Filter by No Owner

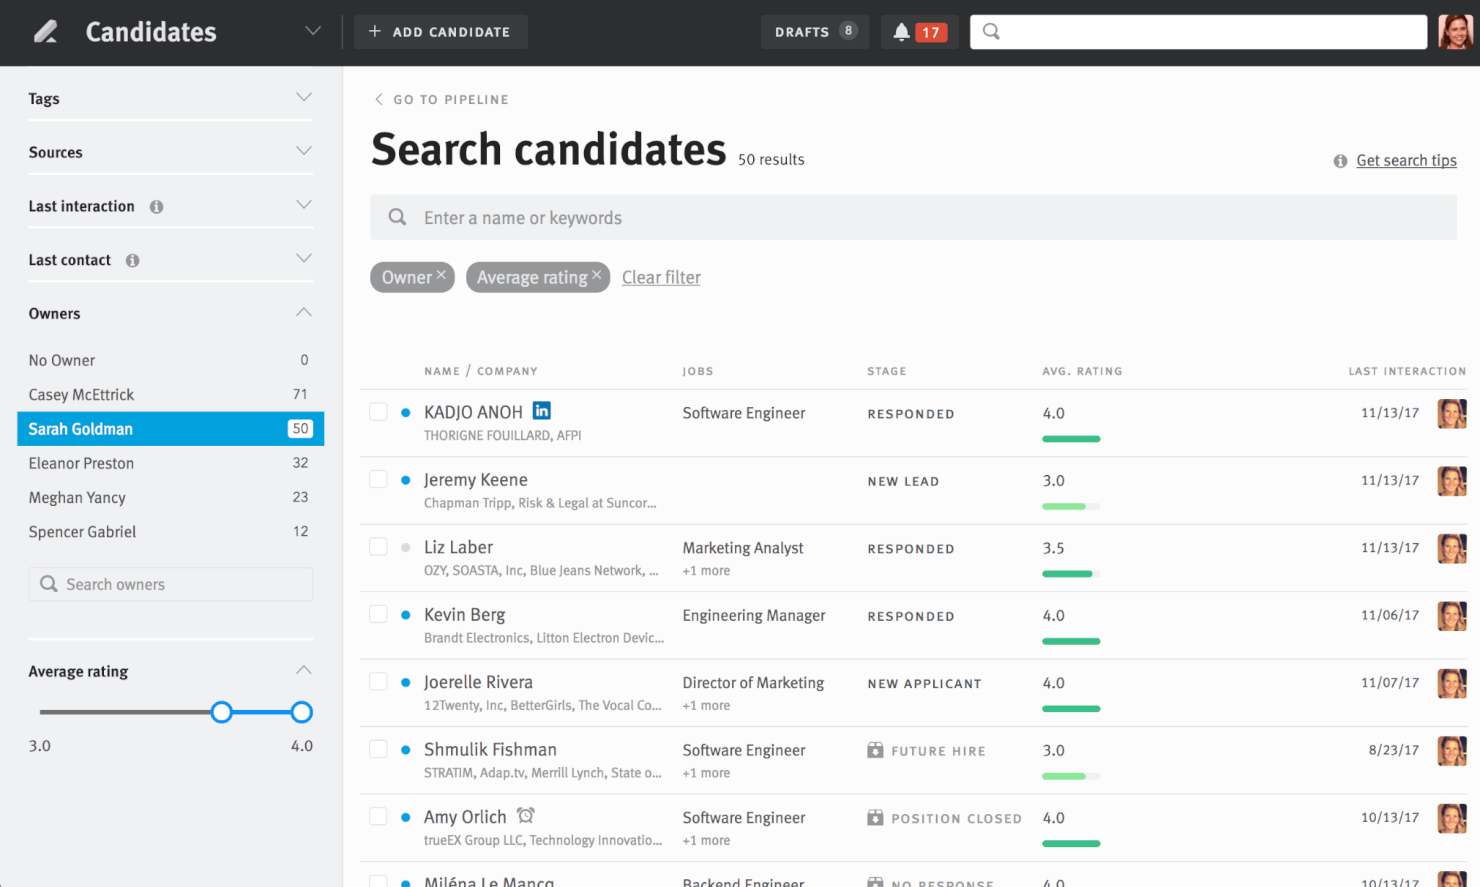tap(170, 360)
